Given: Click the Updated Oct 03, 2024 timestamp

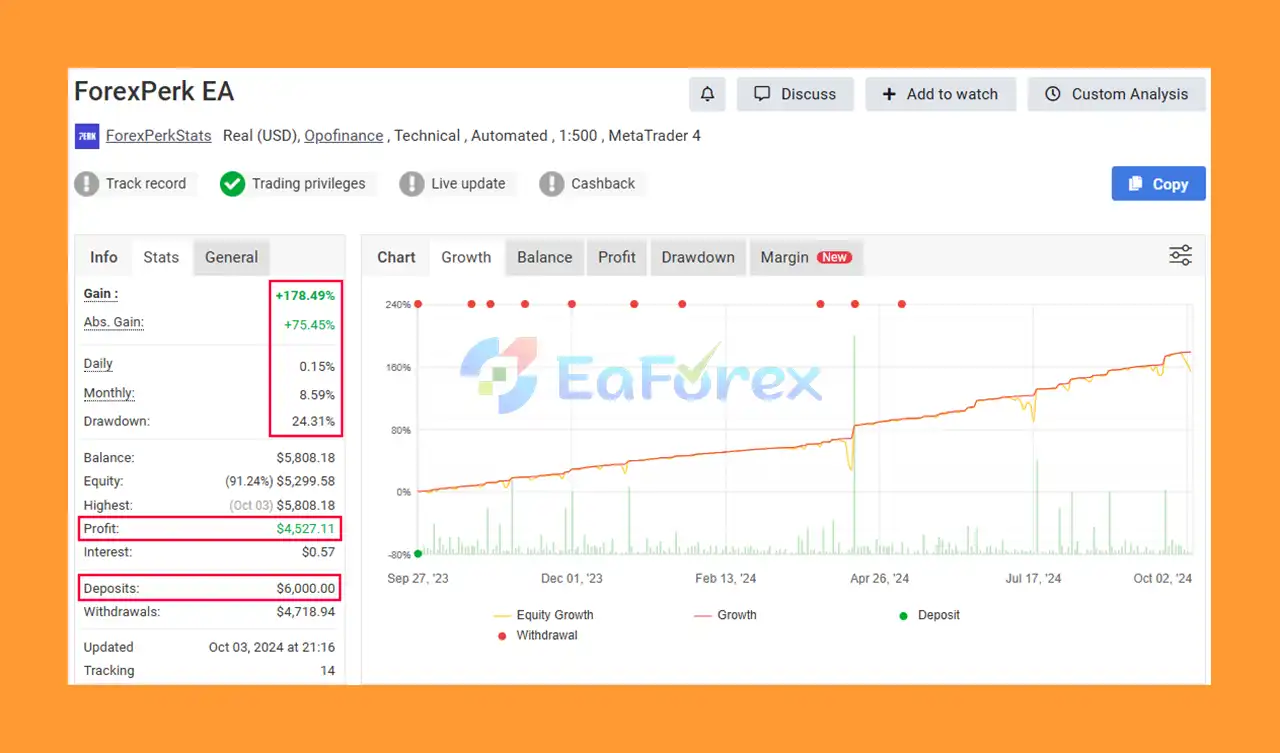Looking at the screenshot, I should [x=272, y=647].
